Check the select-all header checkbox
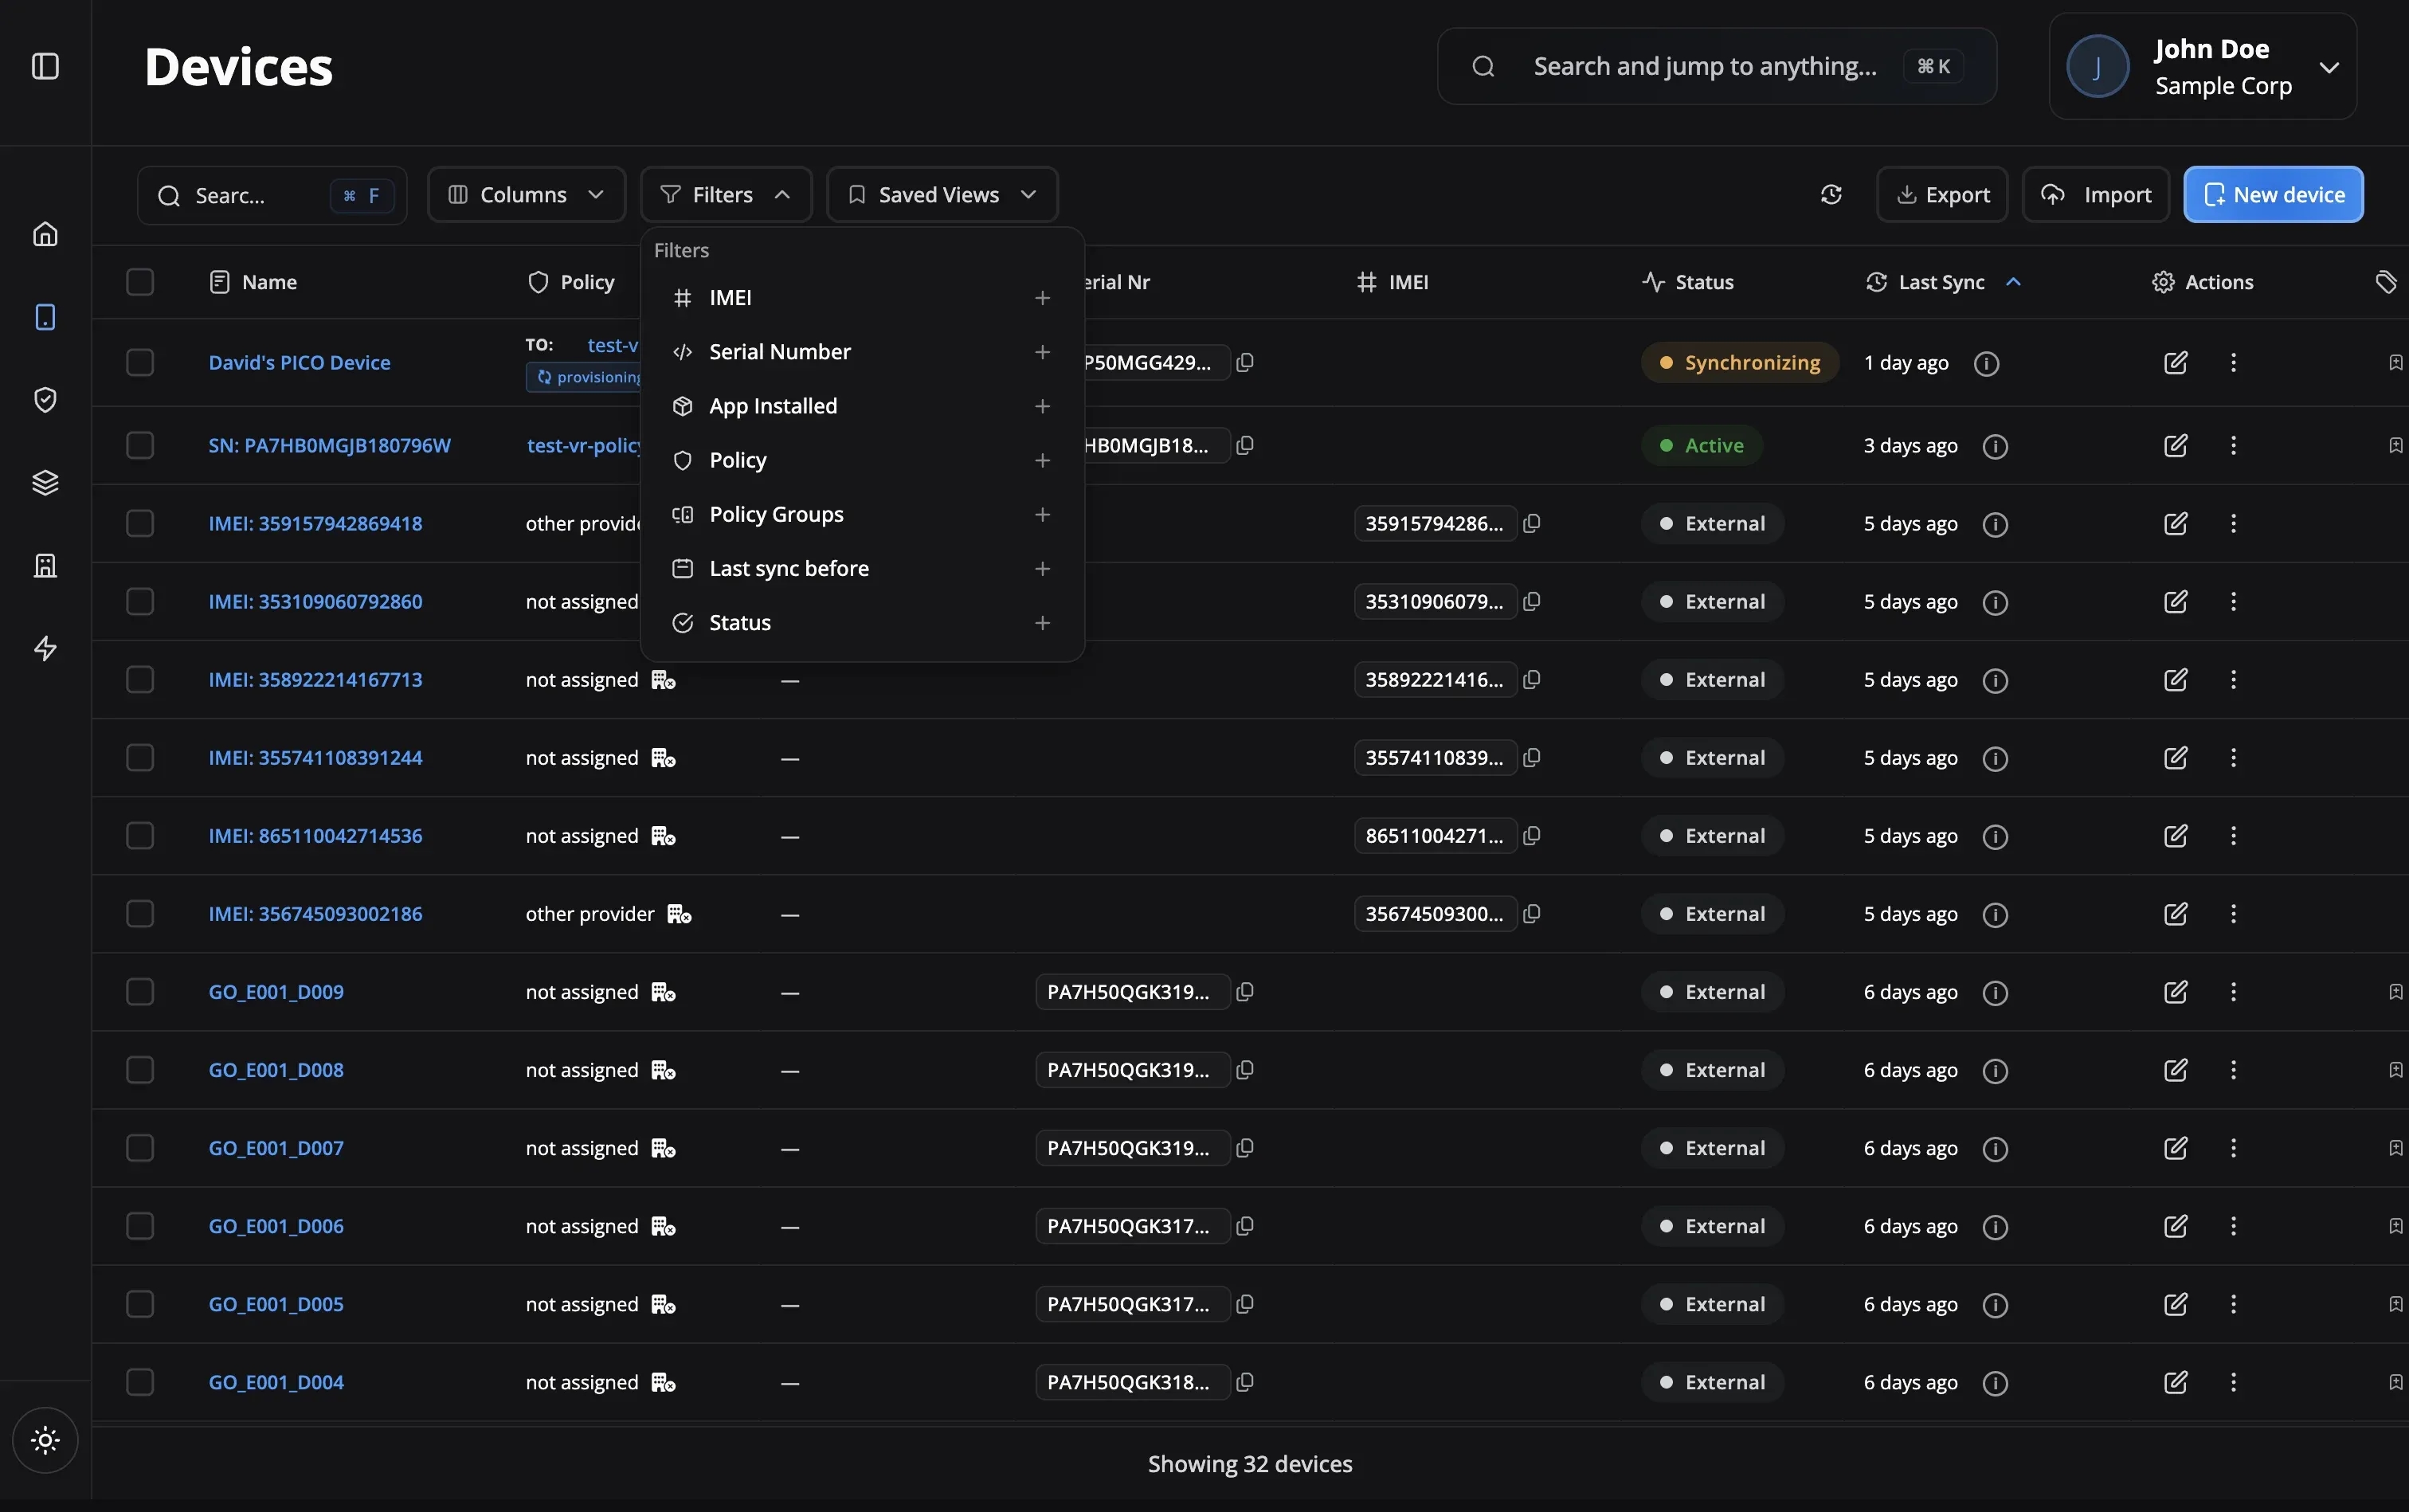The image size is (2409, 1512). coord(140,282)
